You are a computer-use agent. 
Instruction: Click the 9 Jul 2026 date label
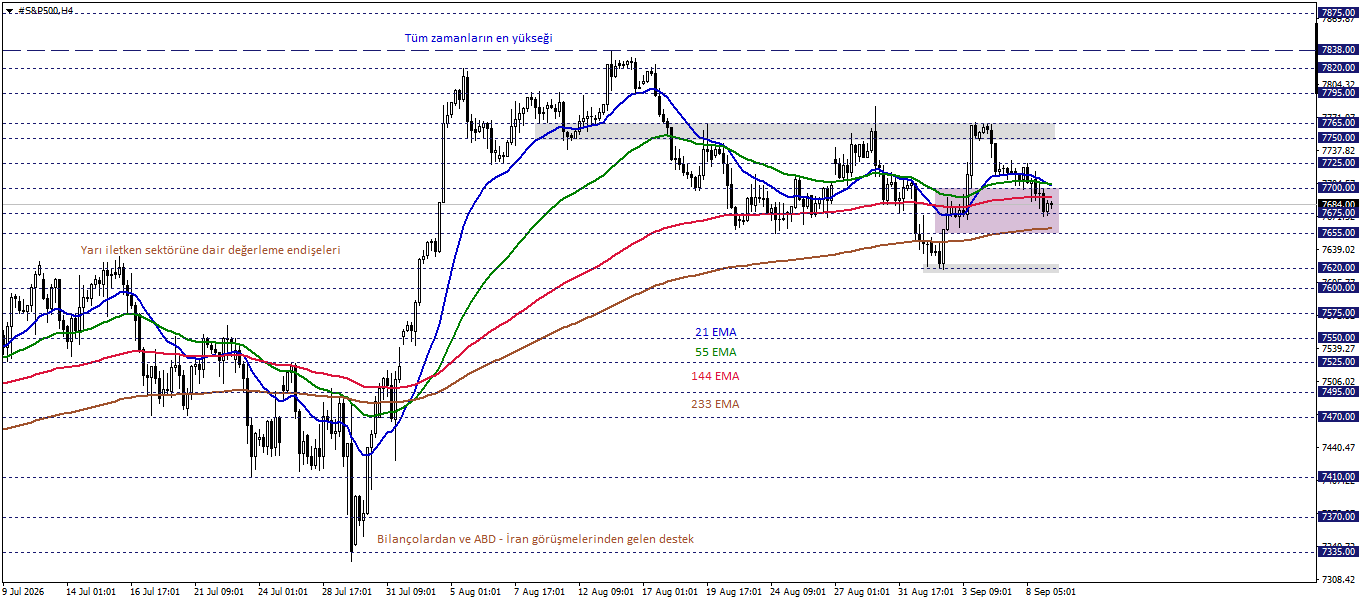[x=25, y=592]
